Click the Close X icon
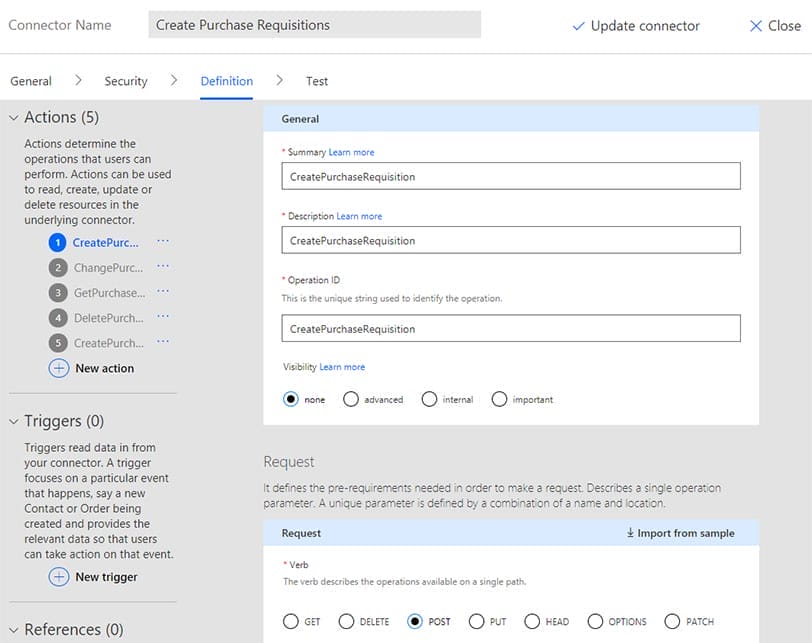This screenshot has width=812, height=643. pyautogui.click(x=756, y=26)
